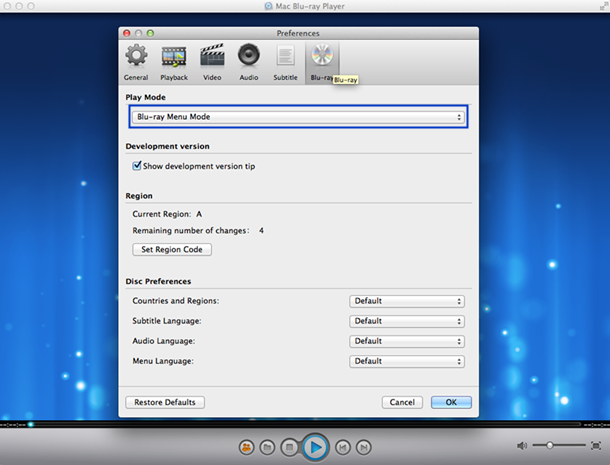Toggle full screen mode icon in player bar
Image resolution: width=610 pixels, height=465 pixels.
pos(596,446)
